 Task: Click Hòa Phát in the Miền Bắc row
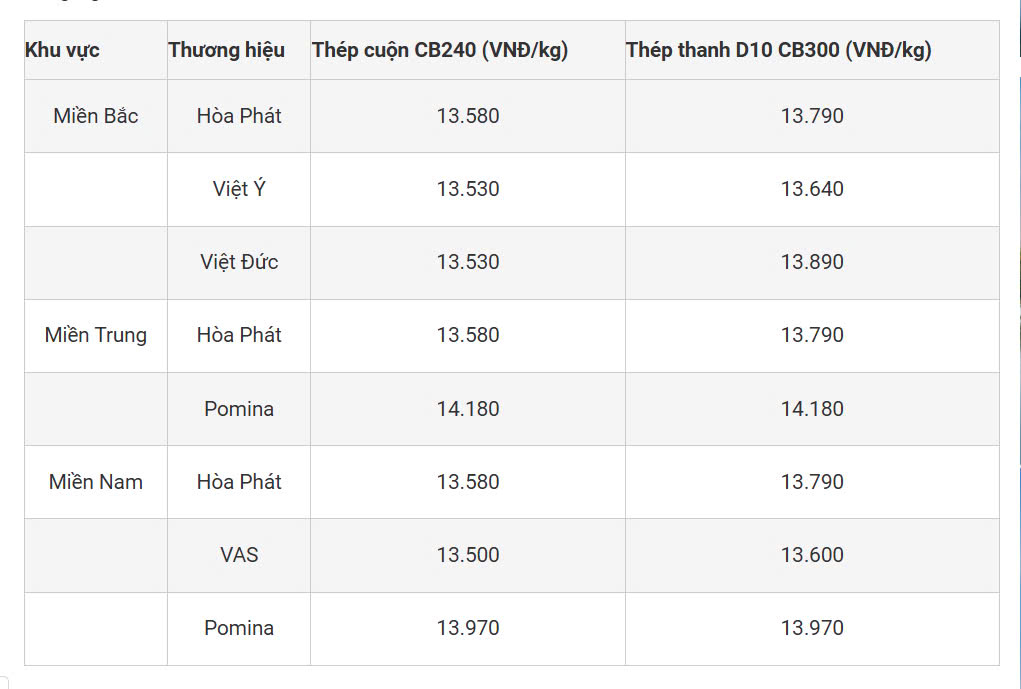click(x=239, y=116)
